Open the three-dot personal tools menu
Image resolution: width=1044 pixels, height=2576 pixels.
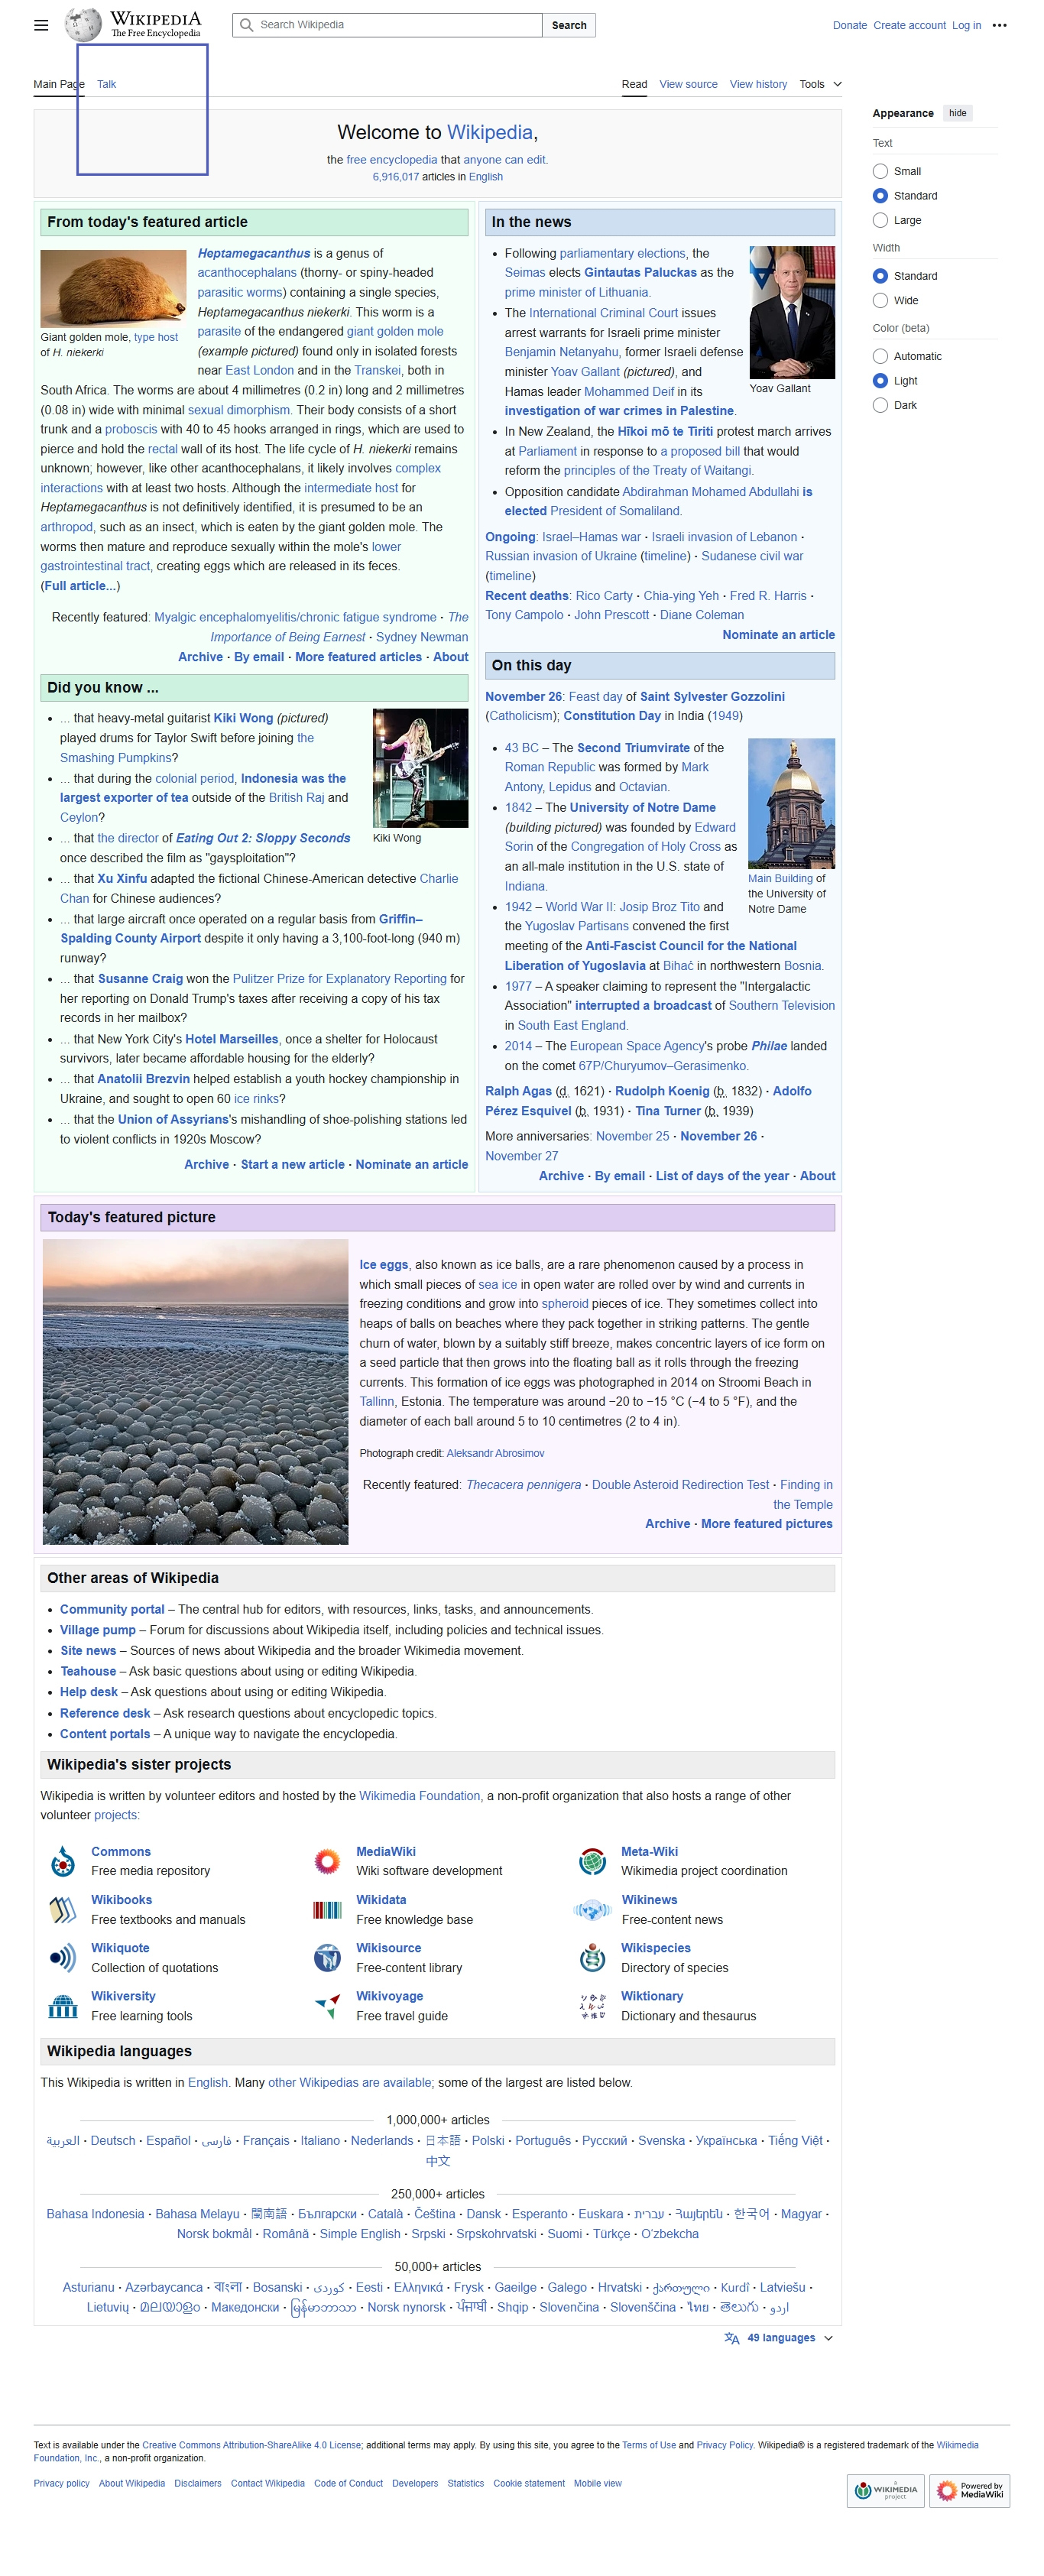(999, 25)
